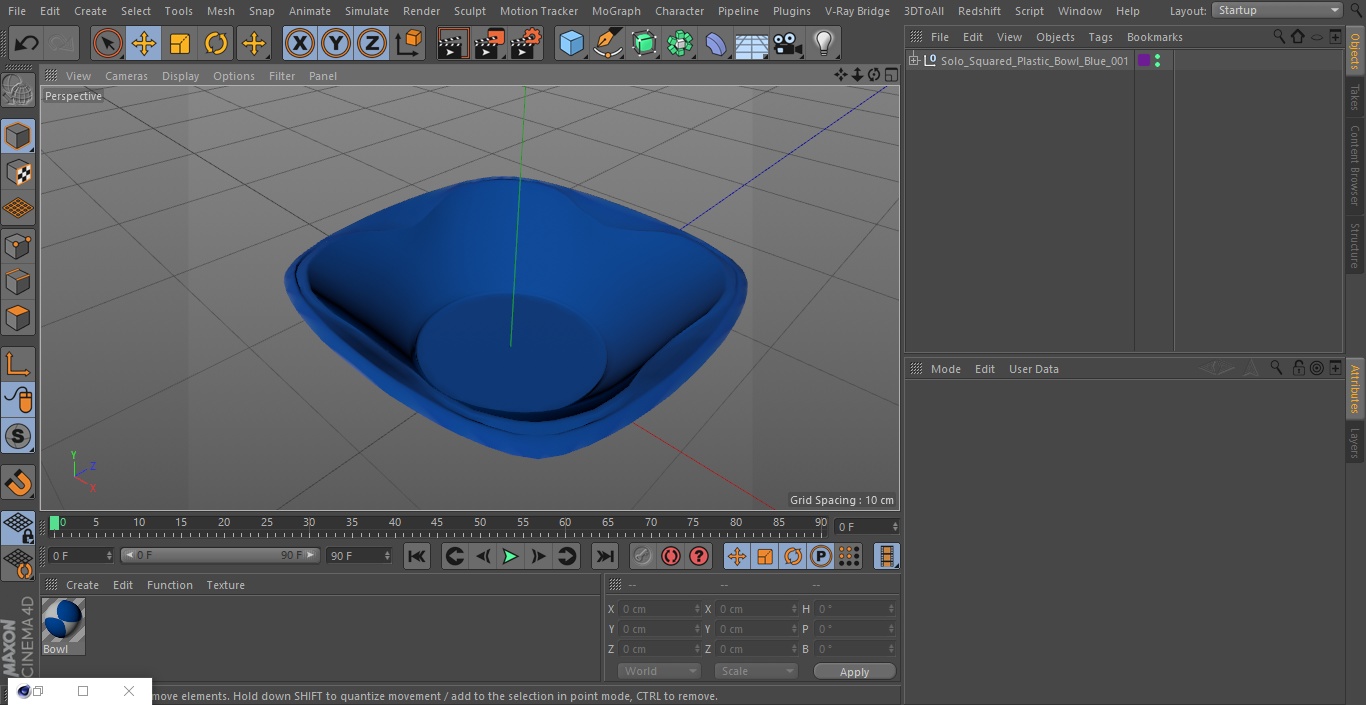Switch to Edges mode
The width and height of the screenshot is (1366, 705).
pos(18,282)
